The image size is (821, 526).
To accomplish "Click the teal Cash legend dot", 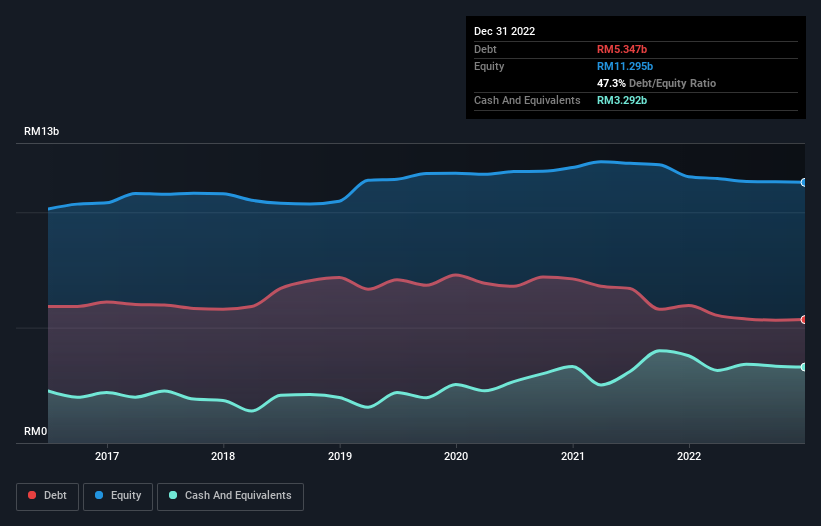I will click(173, 495).
